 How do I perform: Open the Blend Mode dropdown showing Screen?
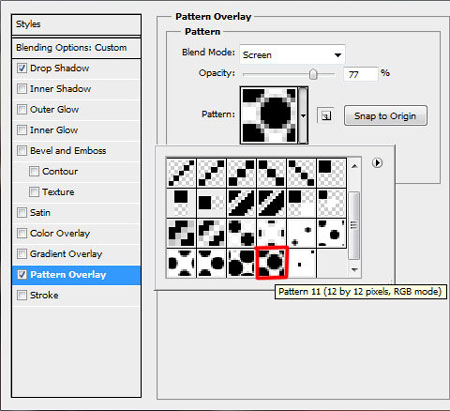coord(292,55)
